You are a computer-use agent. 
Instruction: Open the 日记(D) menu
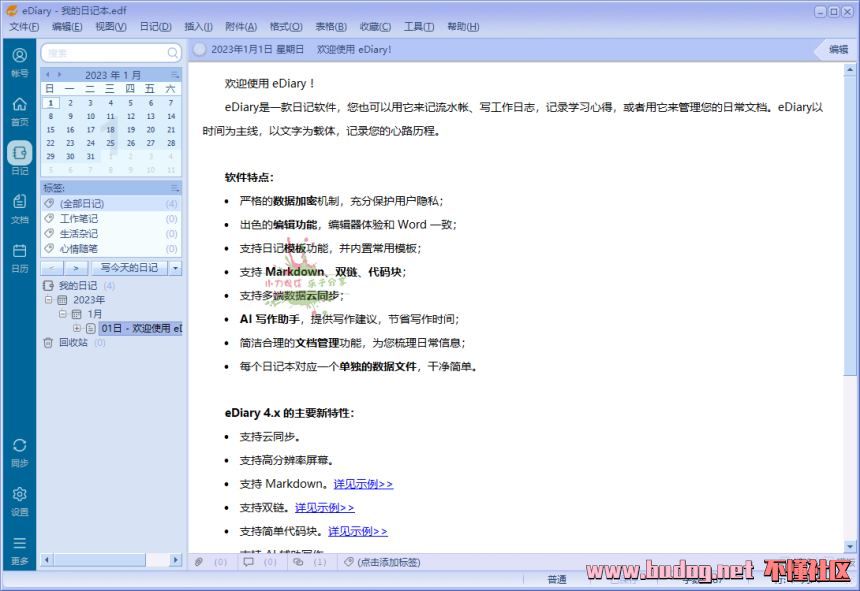pyautogui.click(x=156, y=27)
